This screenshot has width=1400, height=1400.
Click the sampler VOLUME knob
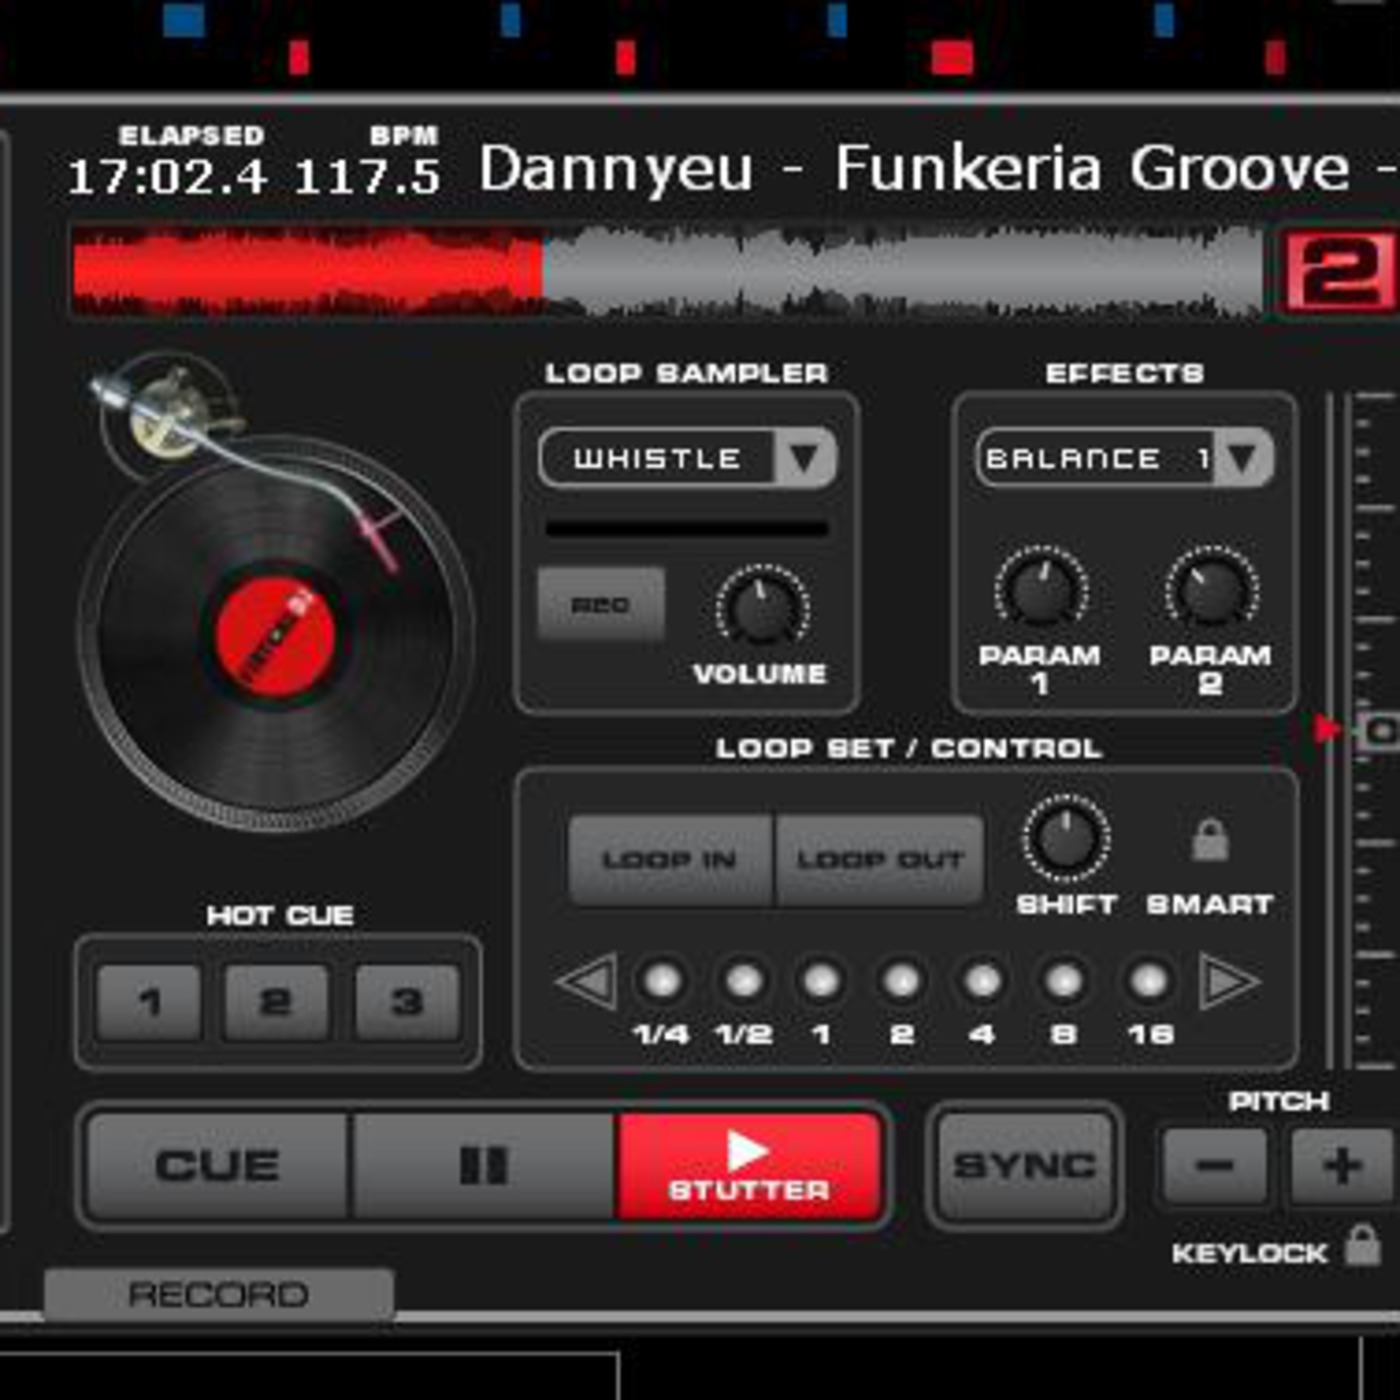762,608
